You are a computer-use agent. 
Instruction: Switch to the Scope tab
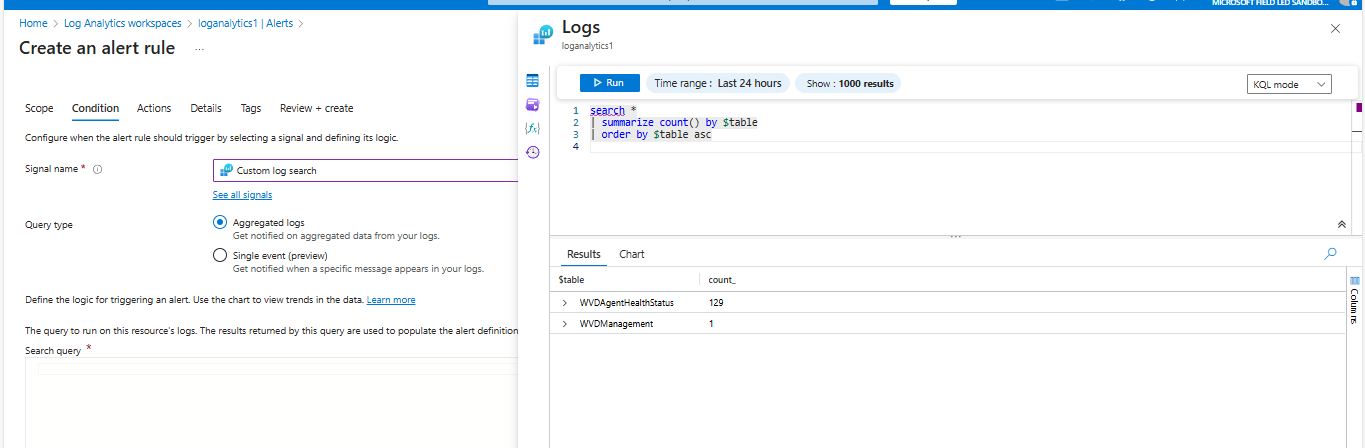(x=39, y=108)
